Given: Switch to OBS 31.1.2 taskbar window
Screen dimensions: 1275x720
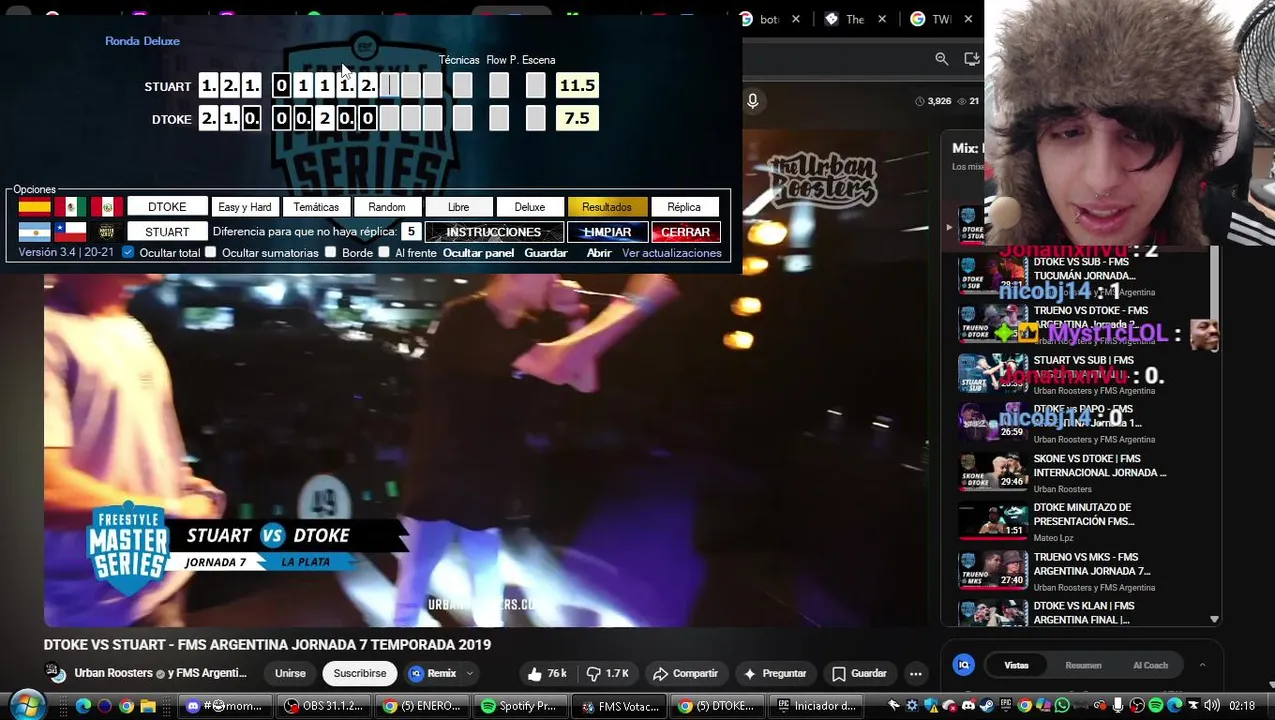Looking at the screenshot, I should tap(323, 706).
